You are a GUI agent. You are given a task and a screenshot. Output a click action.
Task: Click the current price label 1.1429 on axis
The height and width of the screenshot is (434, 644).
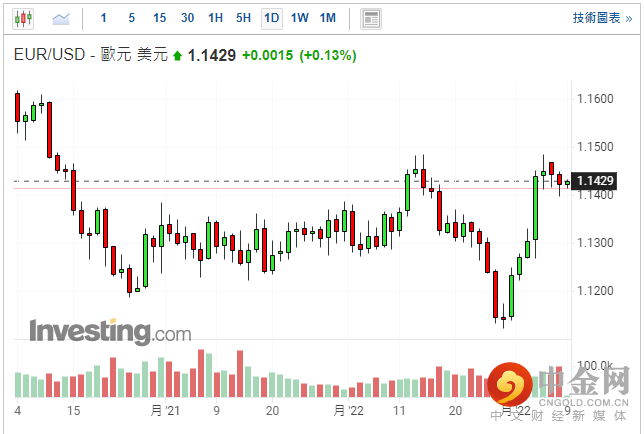596,180
